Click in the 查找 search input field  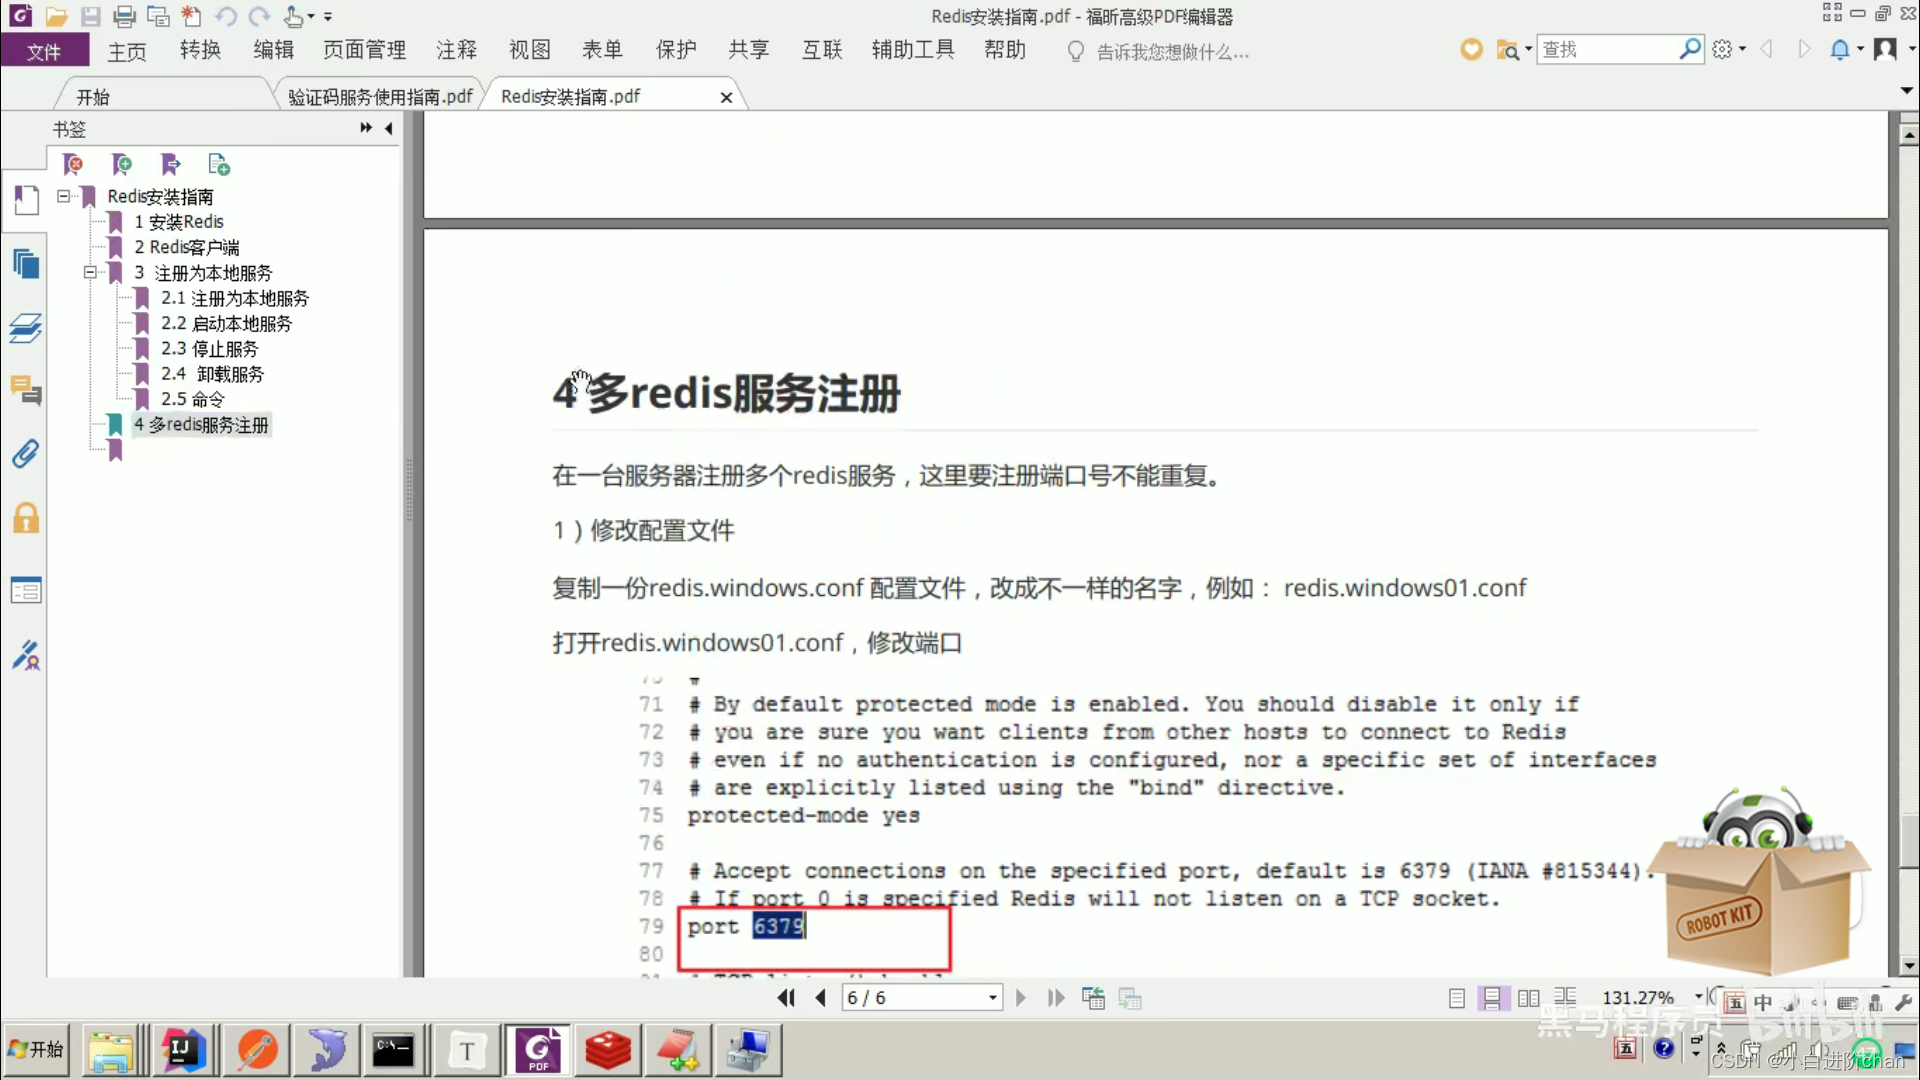1607,49
